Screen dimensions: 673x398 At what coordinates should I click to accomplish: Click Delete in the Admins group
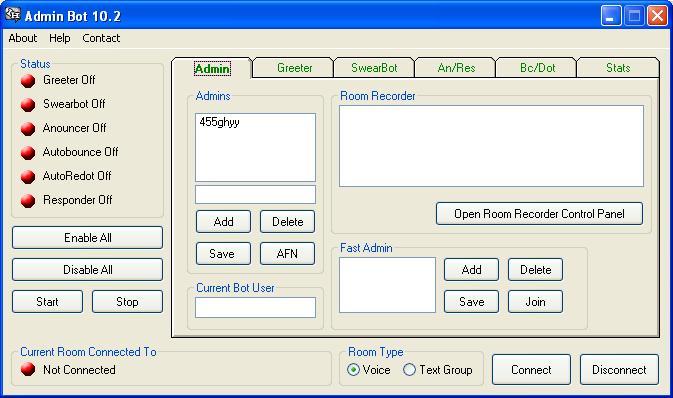click(x=287, y=222)
